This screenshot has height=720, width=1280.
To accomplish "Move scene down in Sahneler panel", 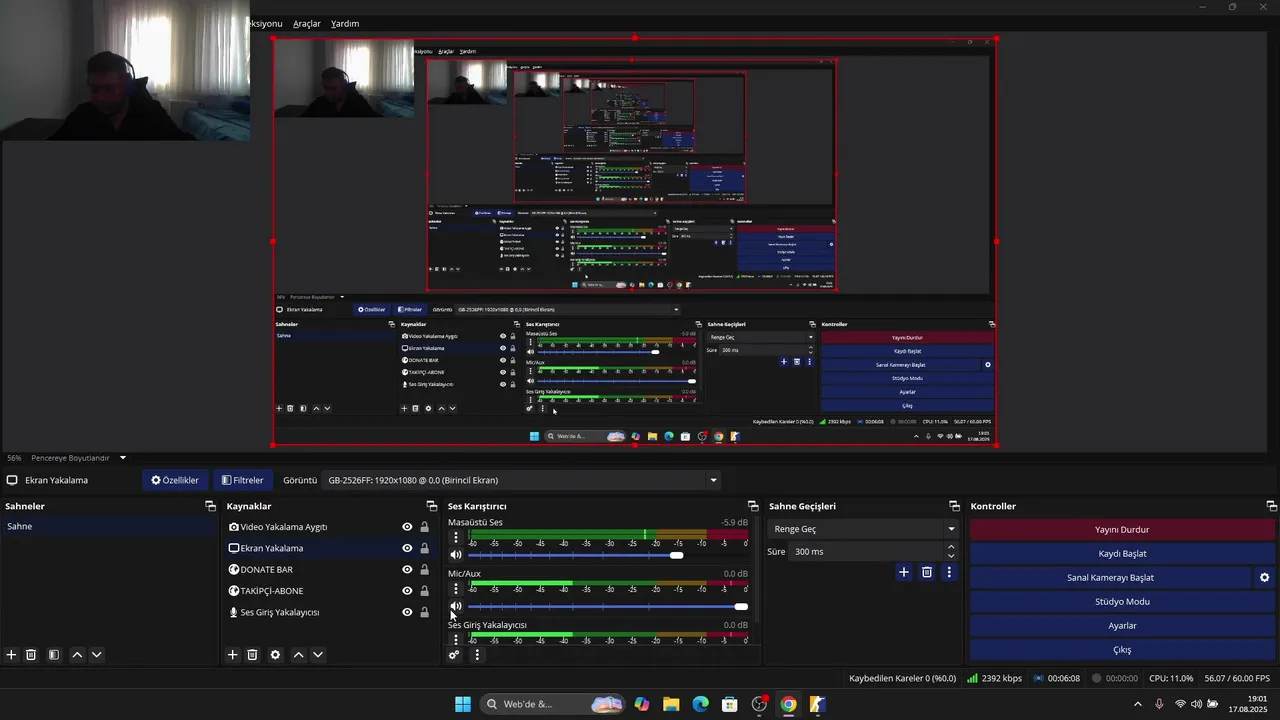I will (x=97, y=655).
